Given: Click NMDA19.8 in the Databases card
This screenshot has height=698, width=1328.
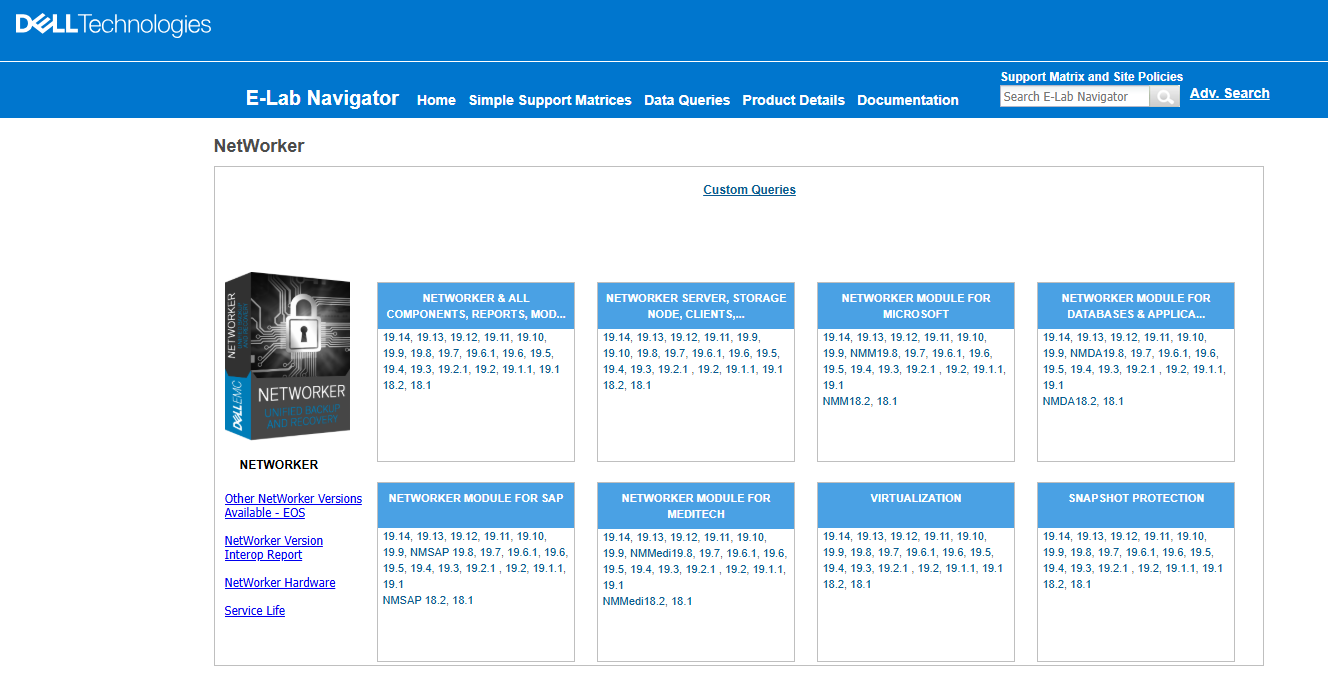Looking at the screenshot, I should point(1097,353).
